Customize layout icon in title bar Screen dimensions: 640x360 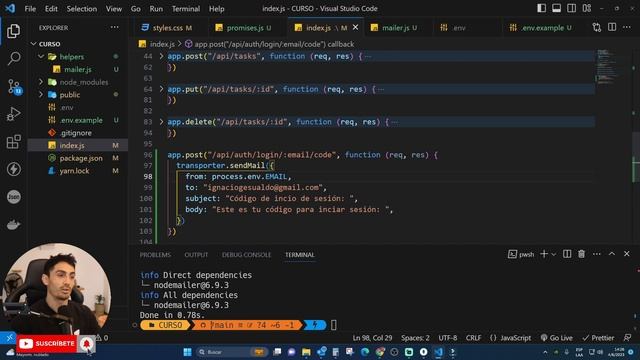[587, 8]
